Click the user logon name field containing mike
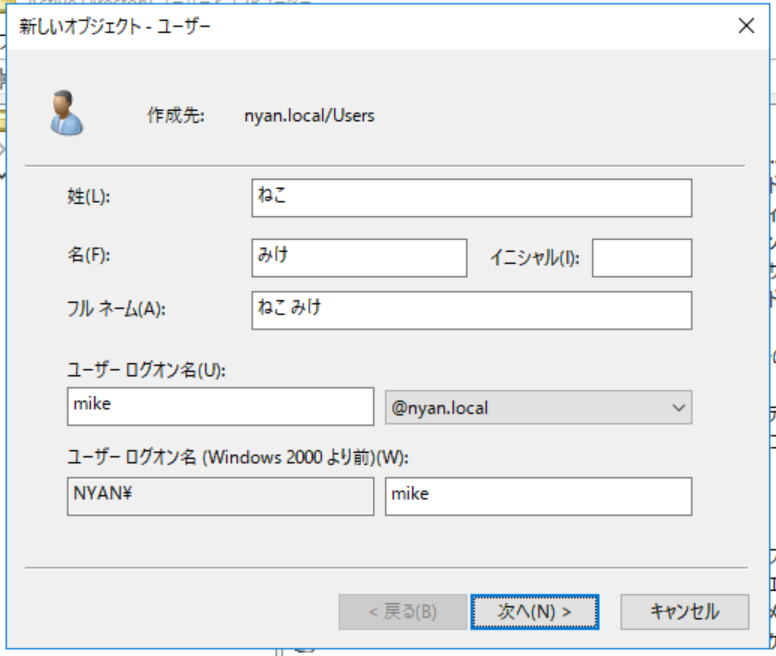 pyautogui.click(x=220, y=407)
